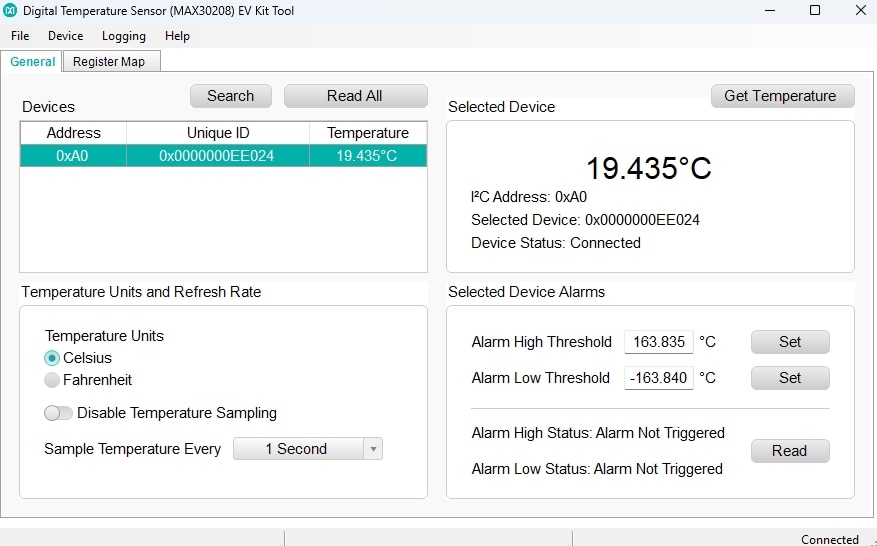Select the Celsius radio button
Screen dimensions: 877x546
(x=52, y=358)
